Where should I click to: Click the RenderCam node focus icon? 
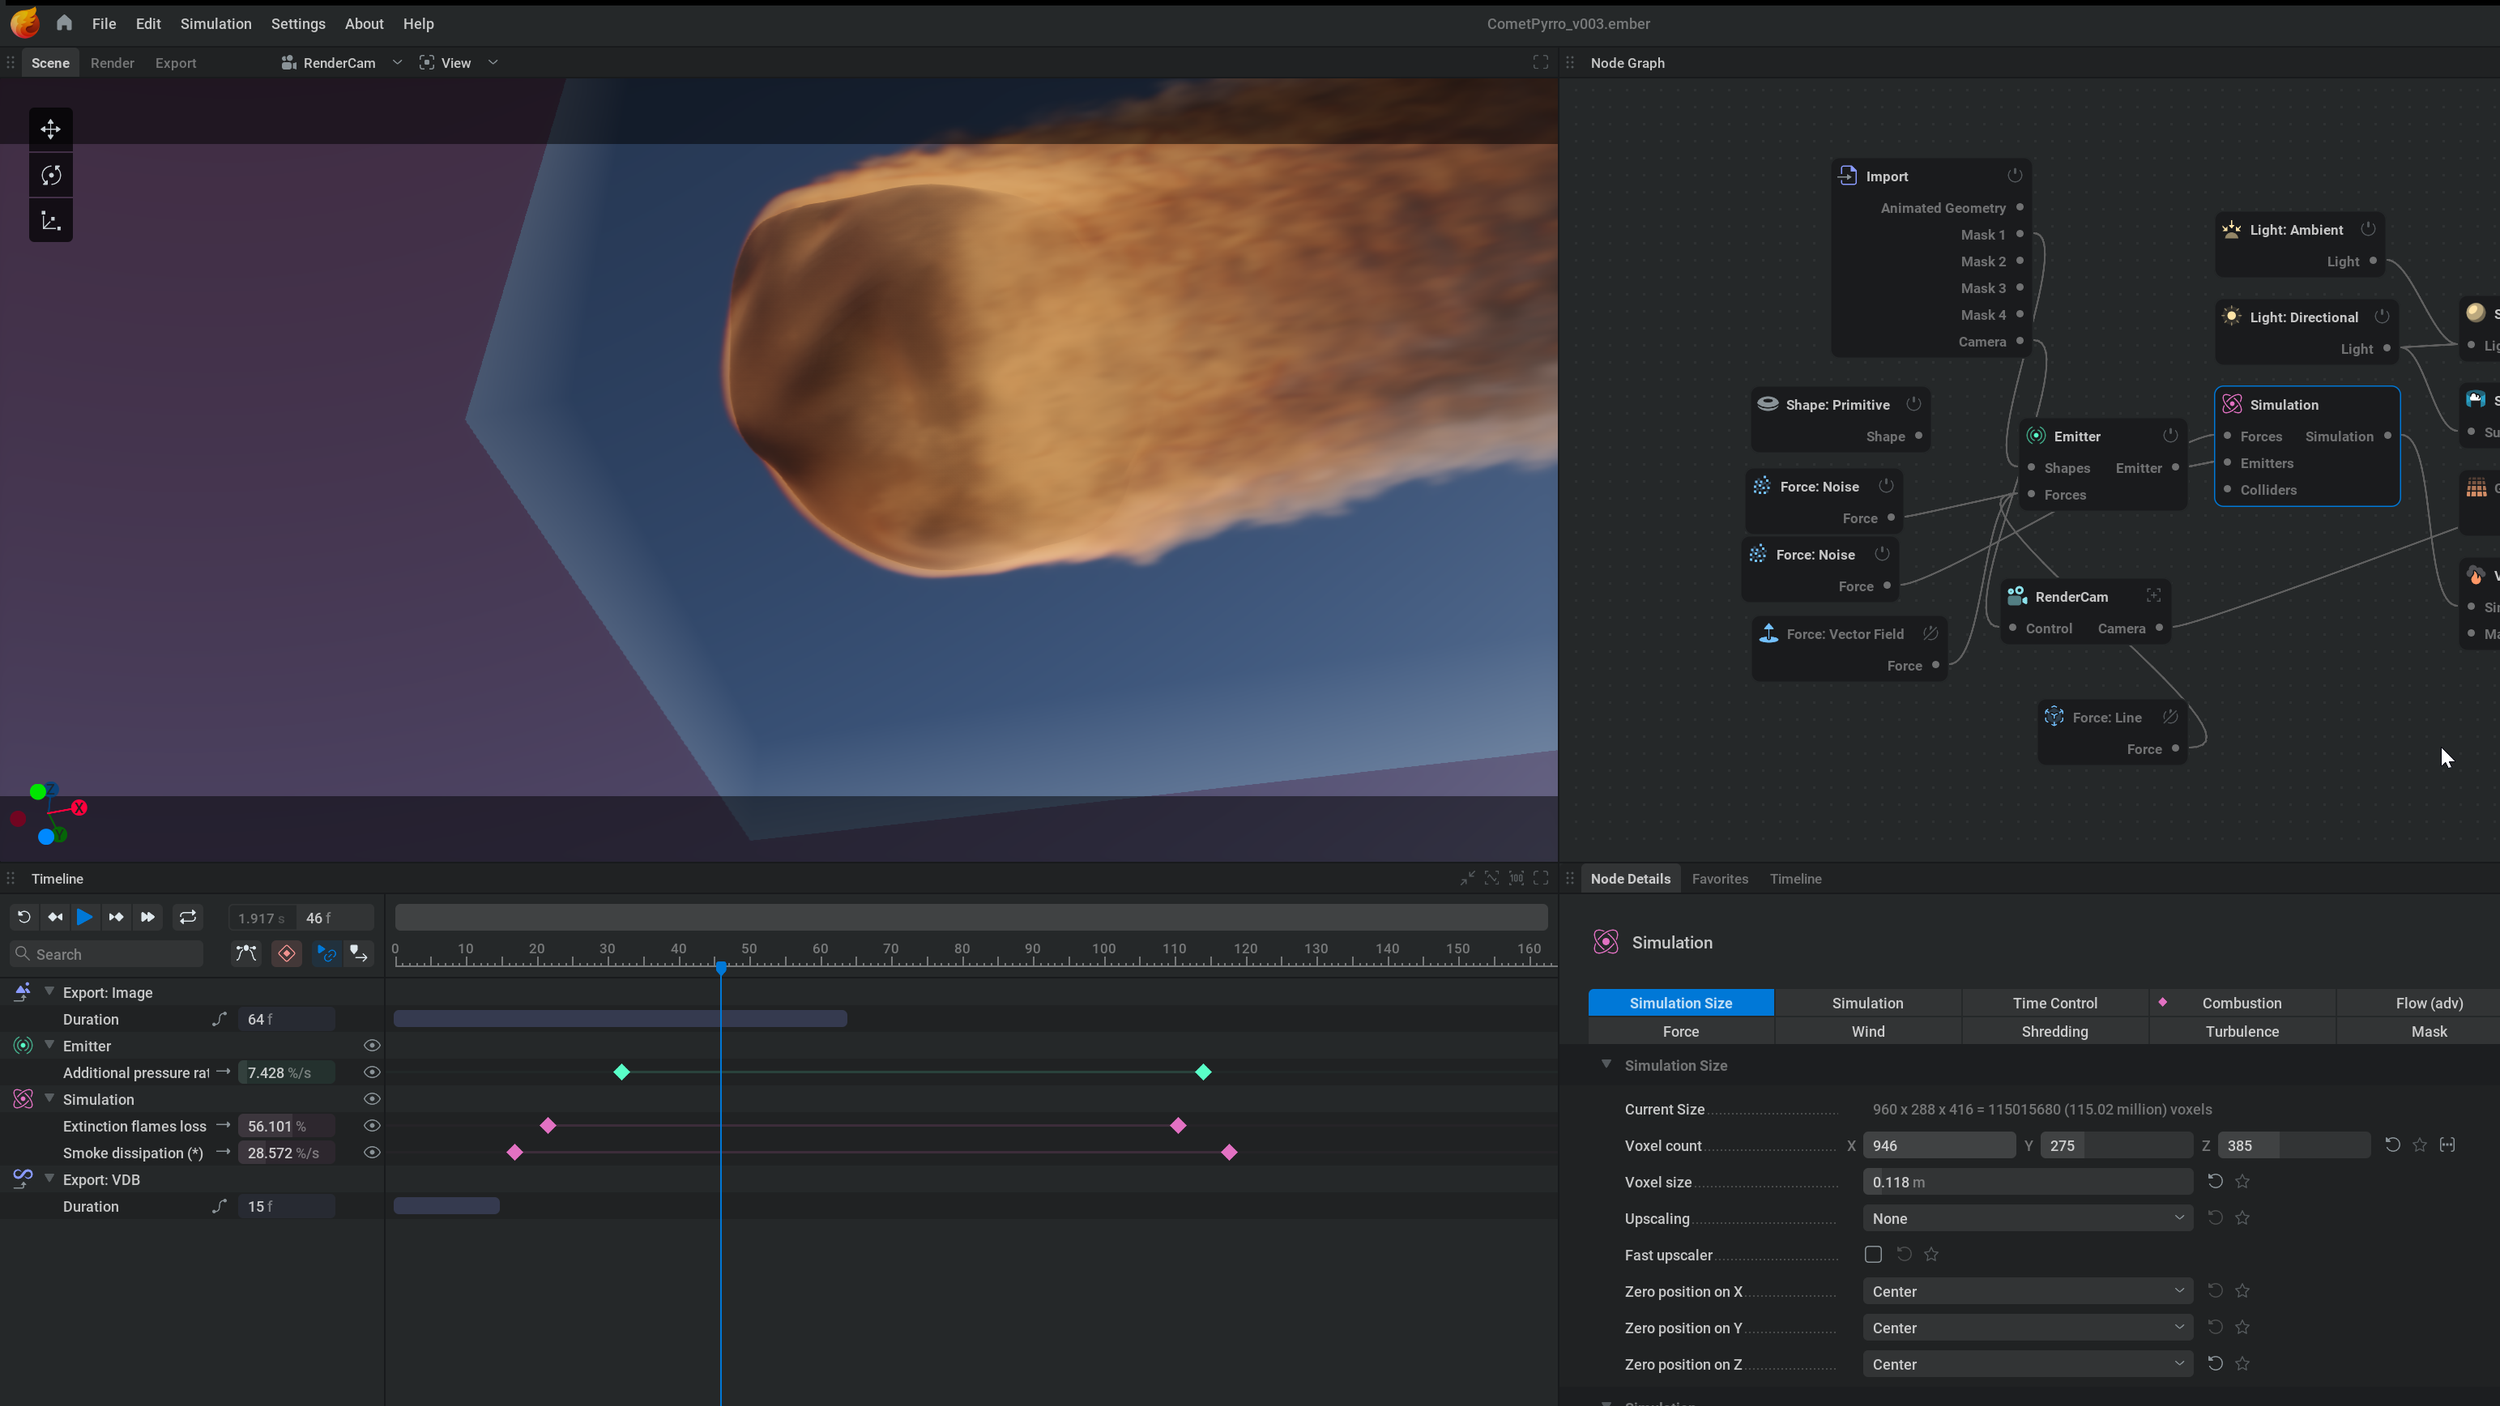2154,596
